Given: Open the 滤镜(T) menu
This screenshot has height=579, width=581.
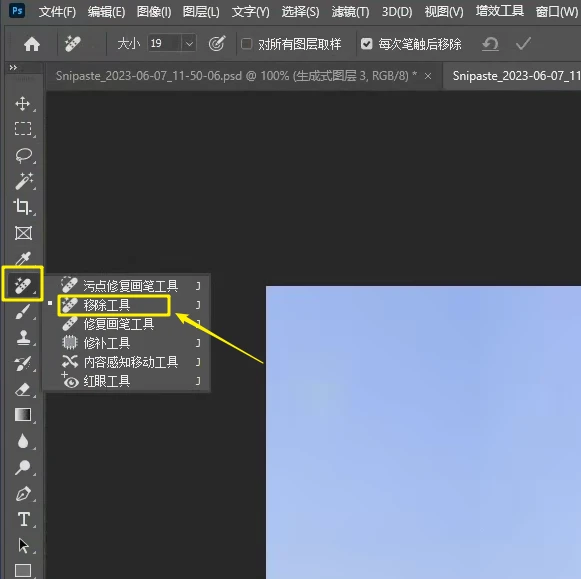Looking at the screenshot, I should tap(351, 12).
